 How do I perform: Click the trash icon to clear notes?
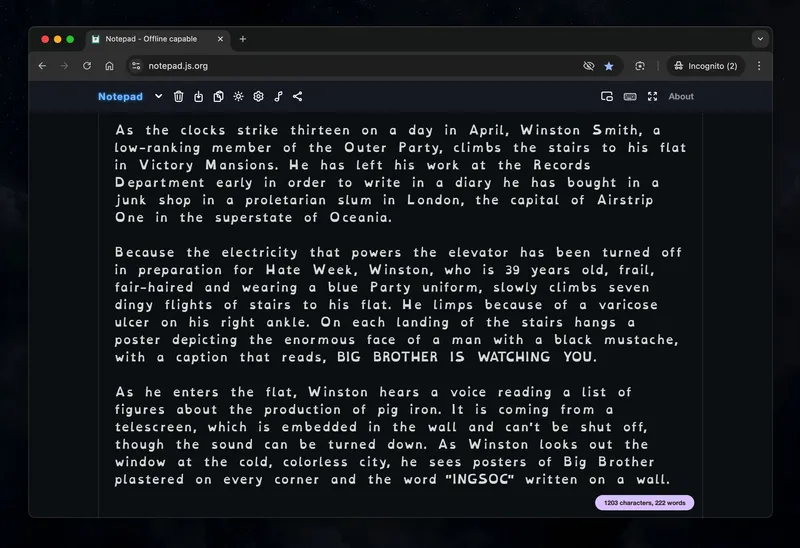click(x=178, y=97)
